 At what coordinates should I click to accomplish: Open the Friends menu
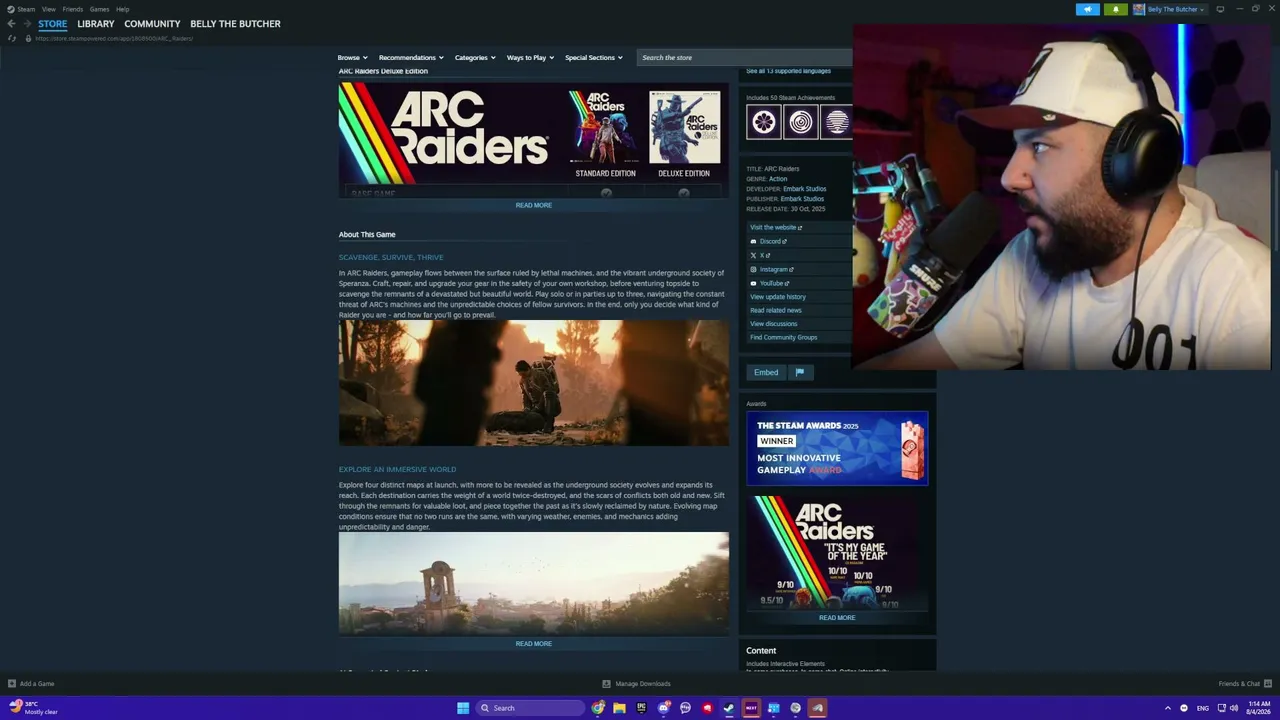[73, 9]
